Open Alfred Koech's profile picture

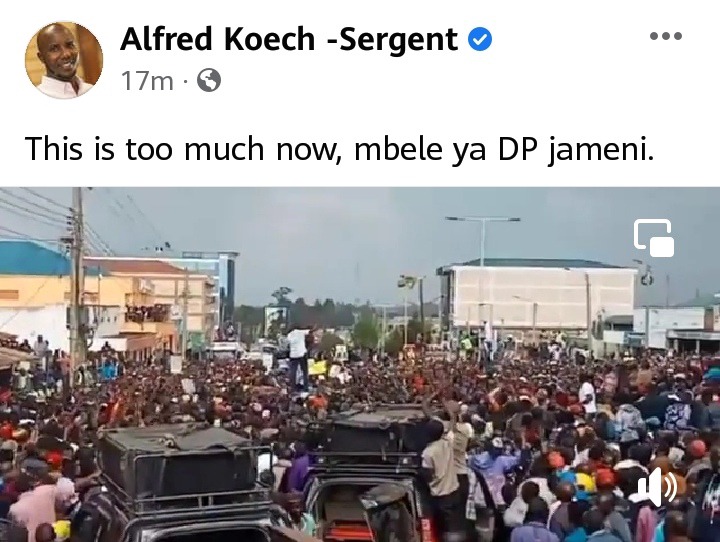click(x=64, y=60)
